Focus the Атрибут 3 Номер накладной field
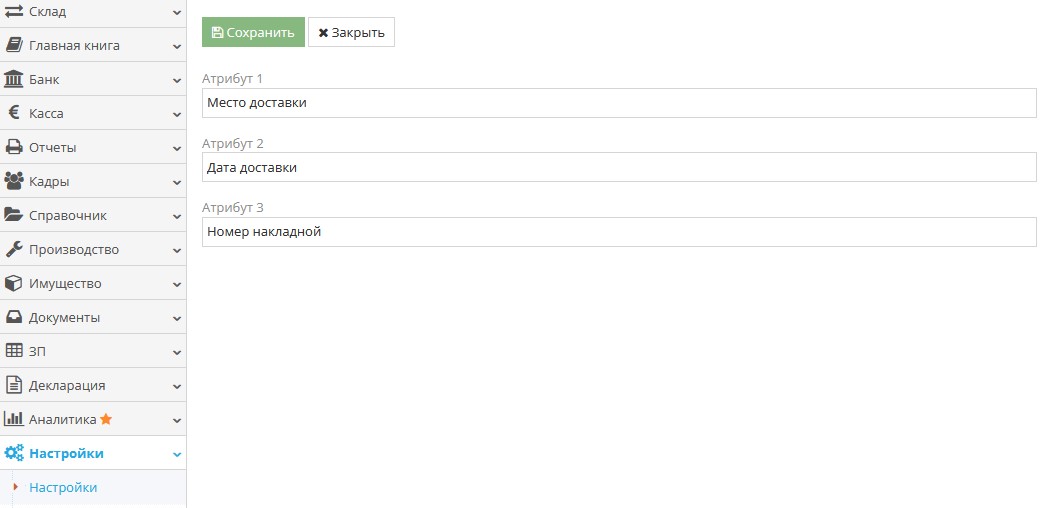 pos(619,232)
